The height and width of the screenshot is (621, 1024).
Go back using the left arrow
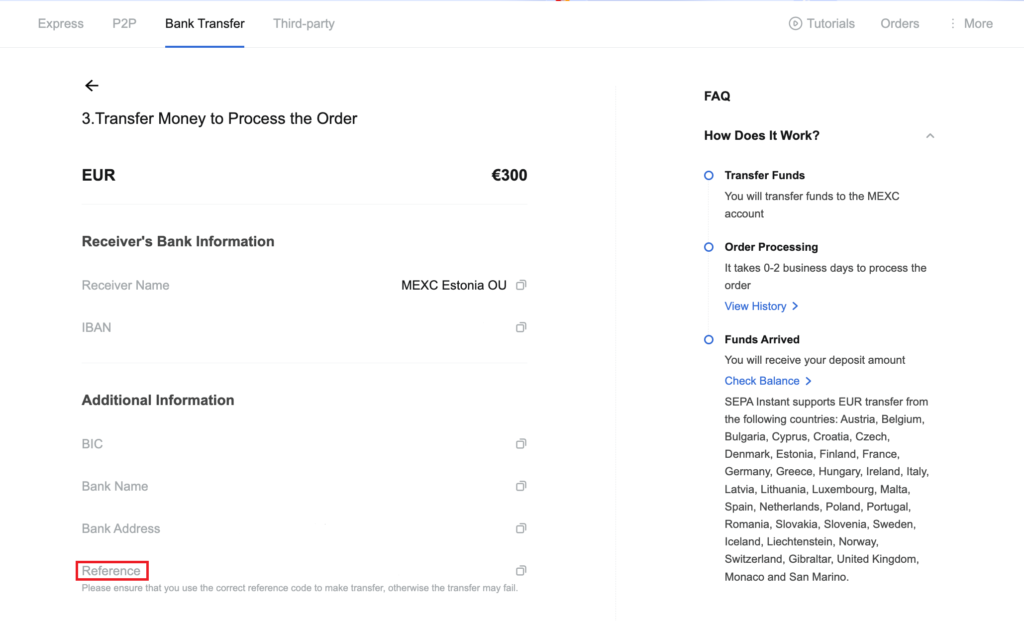click(91, 86)
